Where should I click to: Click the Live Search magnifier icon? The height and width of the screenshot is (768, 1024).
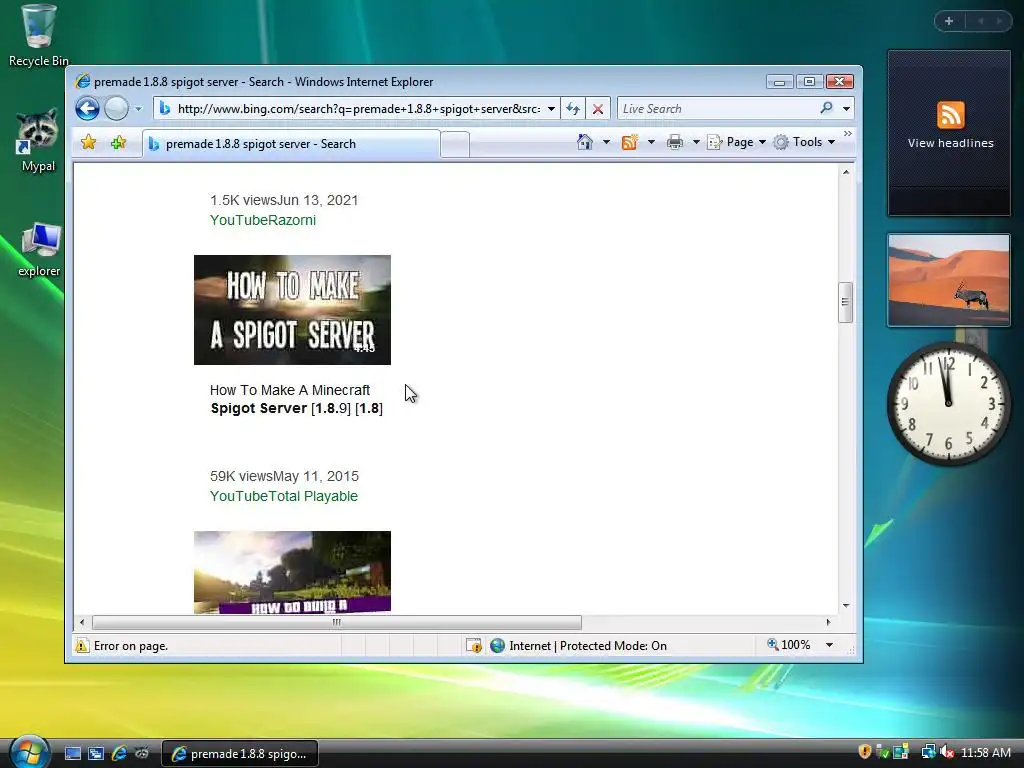pos(826,108)
